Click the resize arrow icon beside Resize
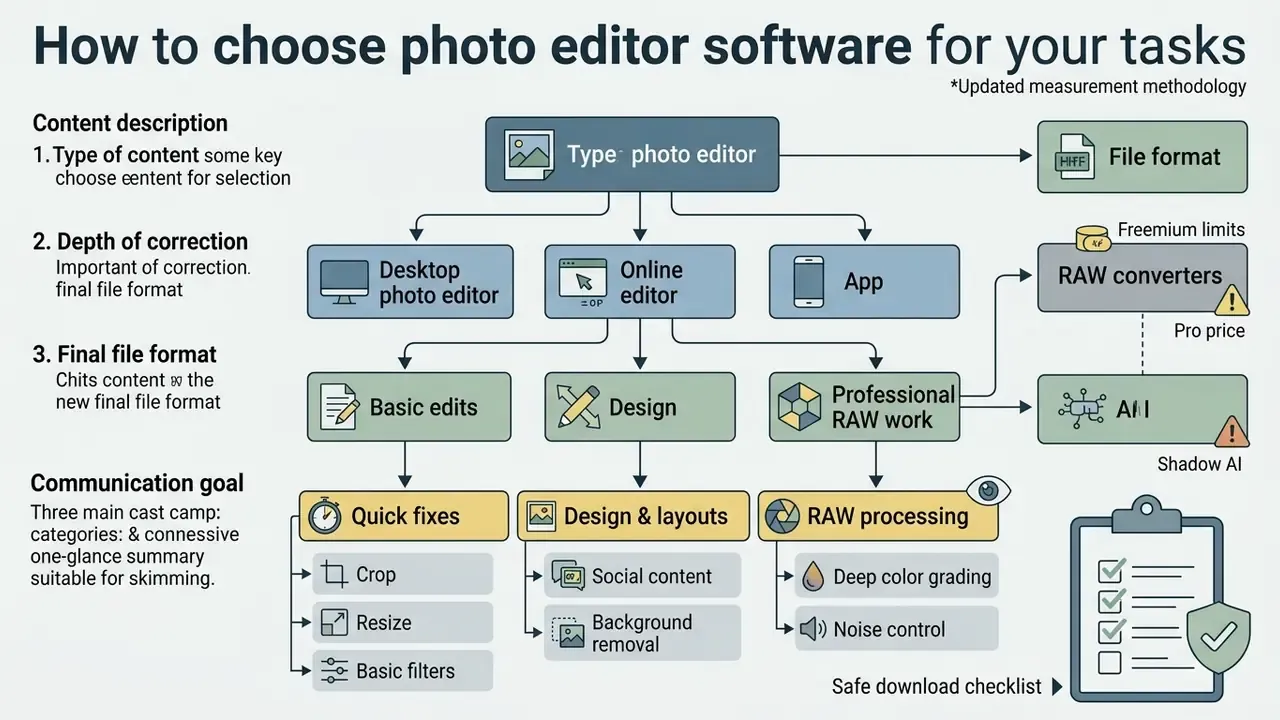 334,623
